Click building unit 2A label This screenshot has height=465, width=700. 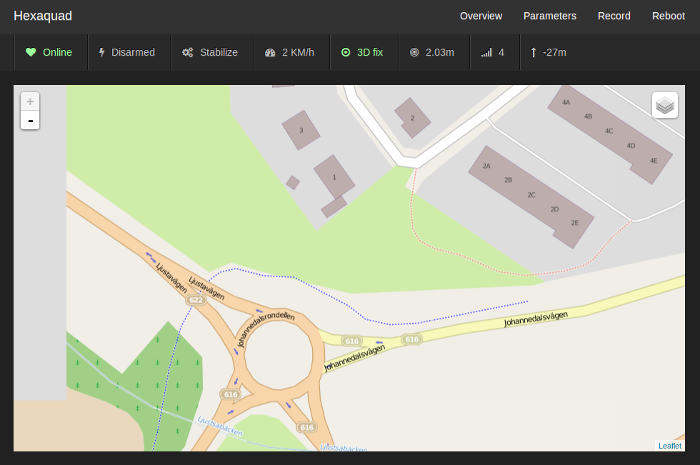pos(486,166)
